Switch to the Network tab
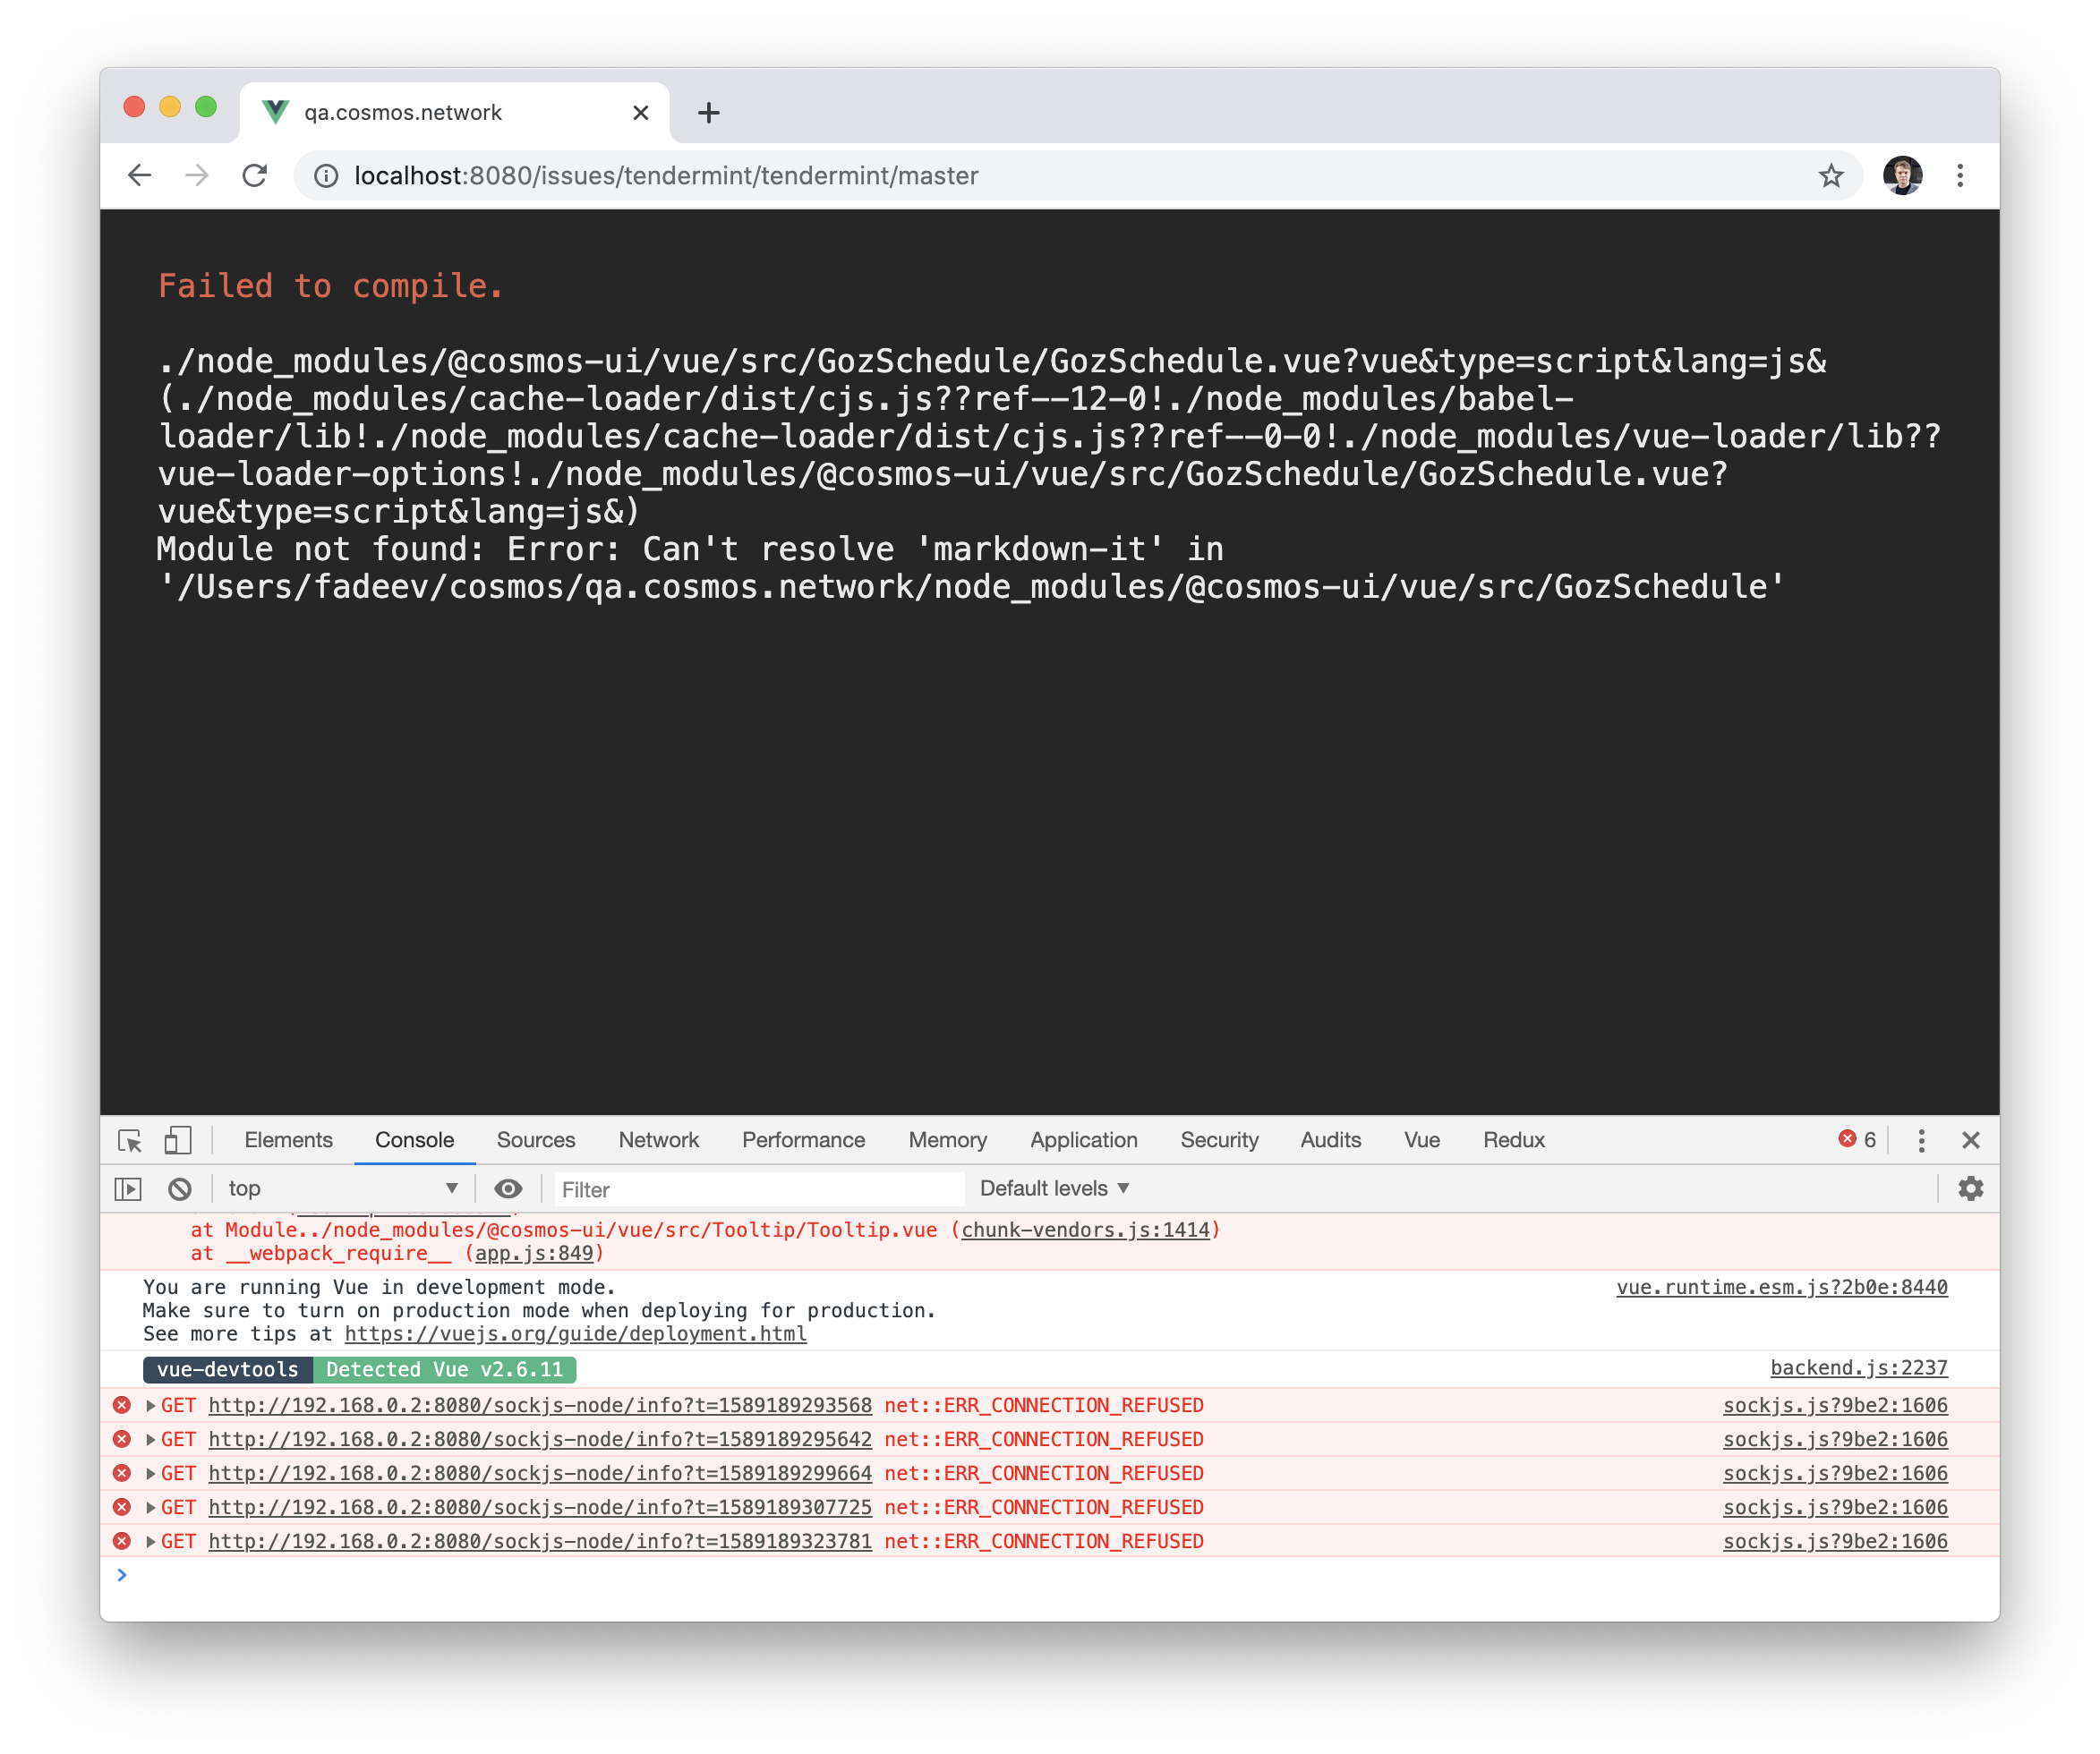The image size is (2100, 1754). pyautogui.click(x=658, y=1140)
